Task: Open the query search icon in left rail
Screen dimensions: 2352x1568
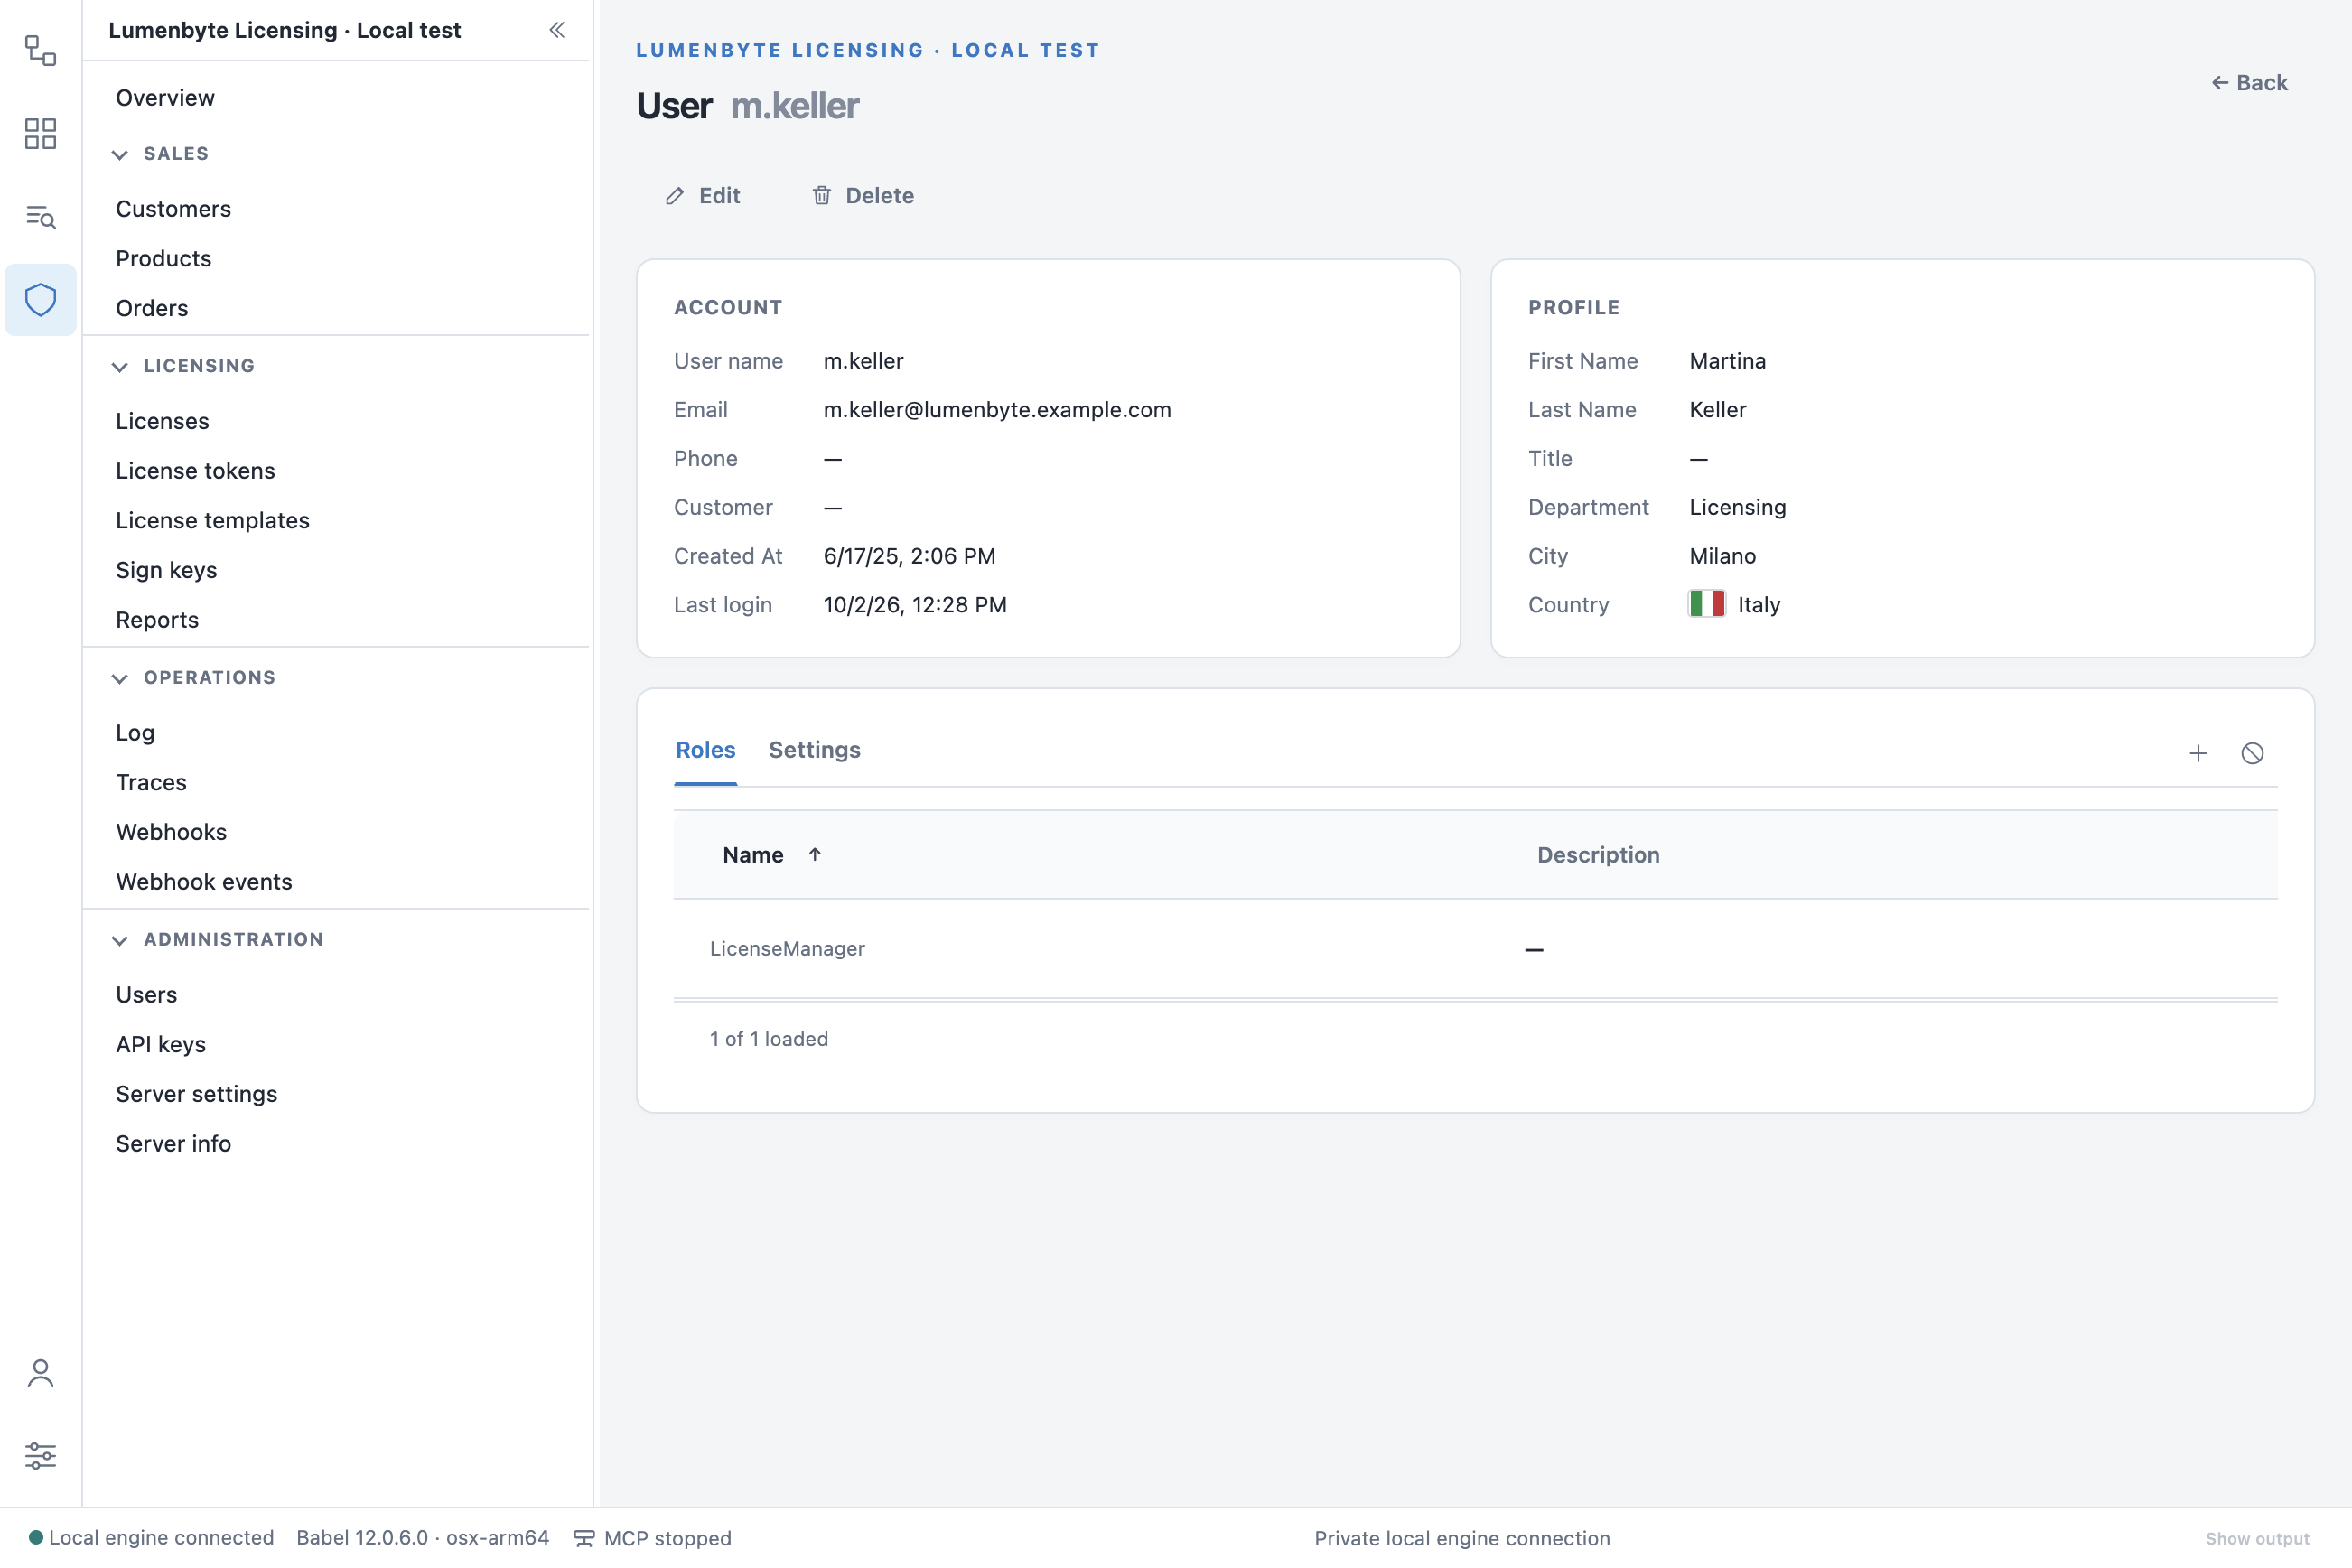Action: [x=40, y=216]
